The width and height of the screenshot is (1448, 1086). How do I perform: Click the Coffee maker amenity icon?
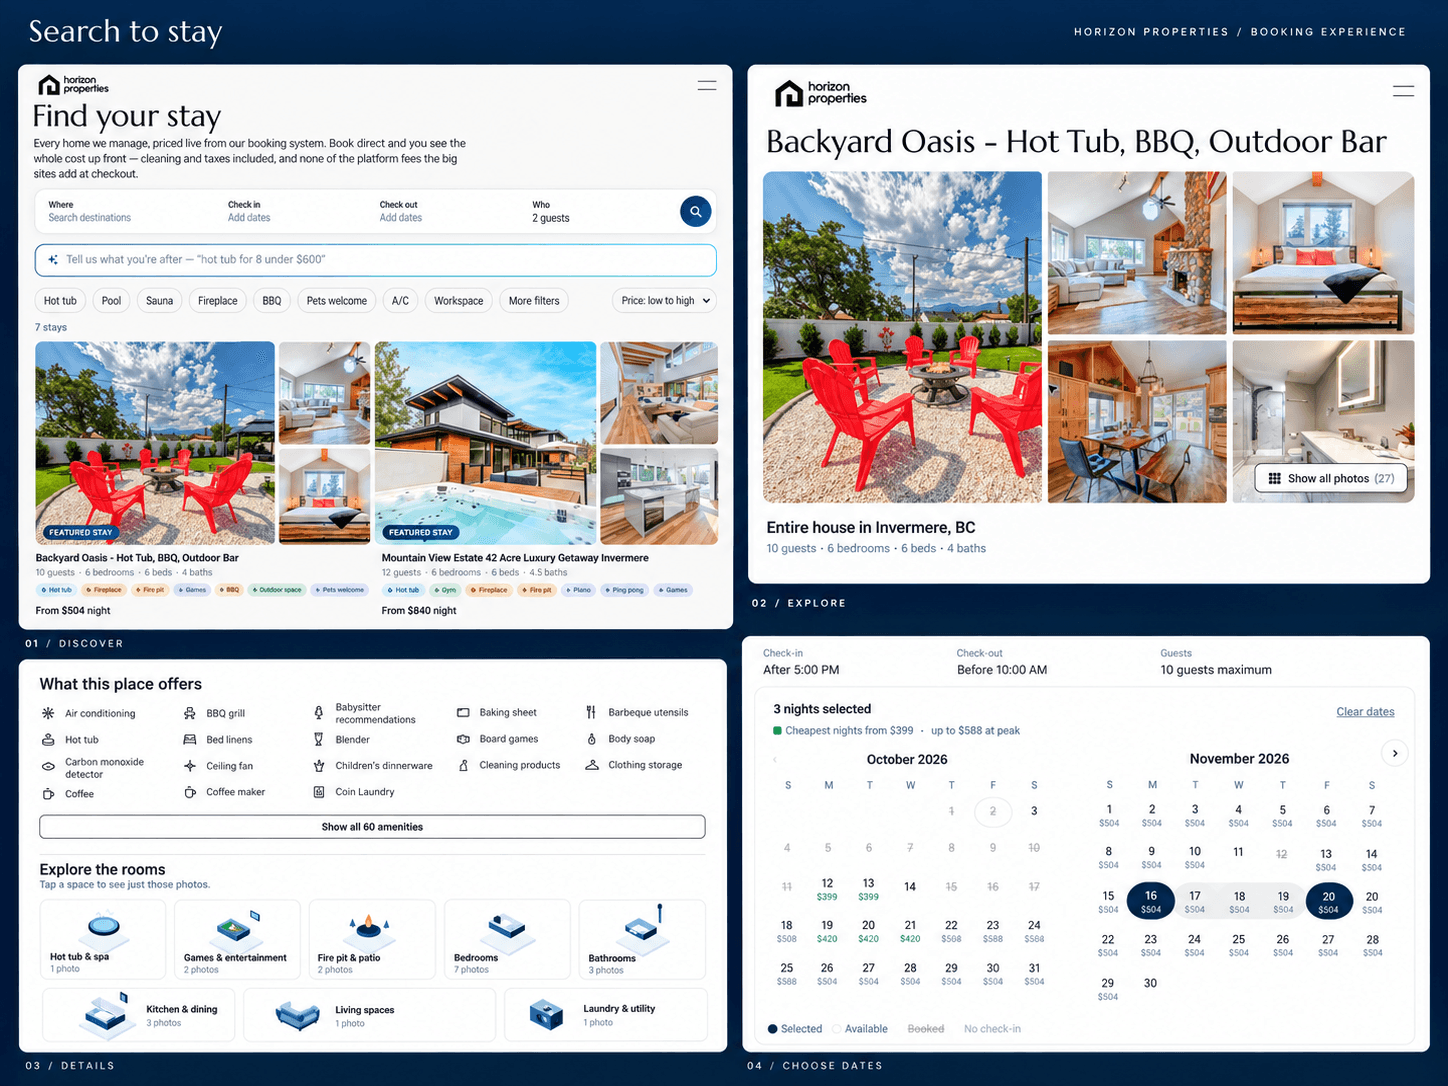[190, 792]
